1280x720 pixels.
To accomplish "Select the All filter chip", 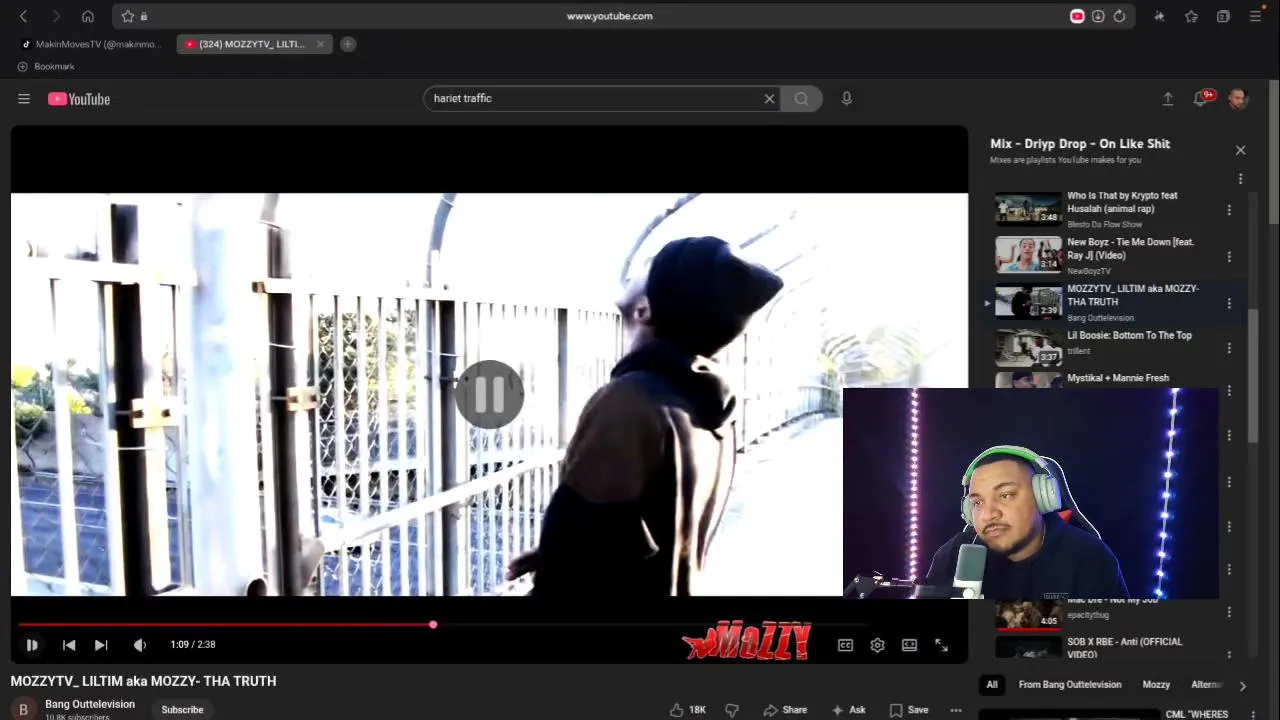I will point(992,685).
